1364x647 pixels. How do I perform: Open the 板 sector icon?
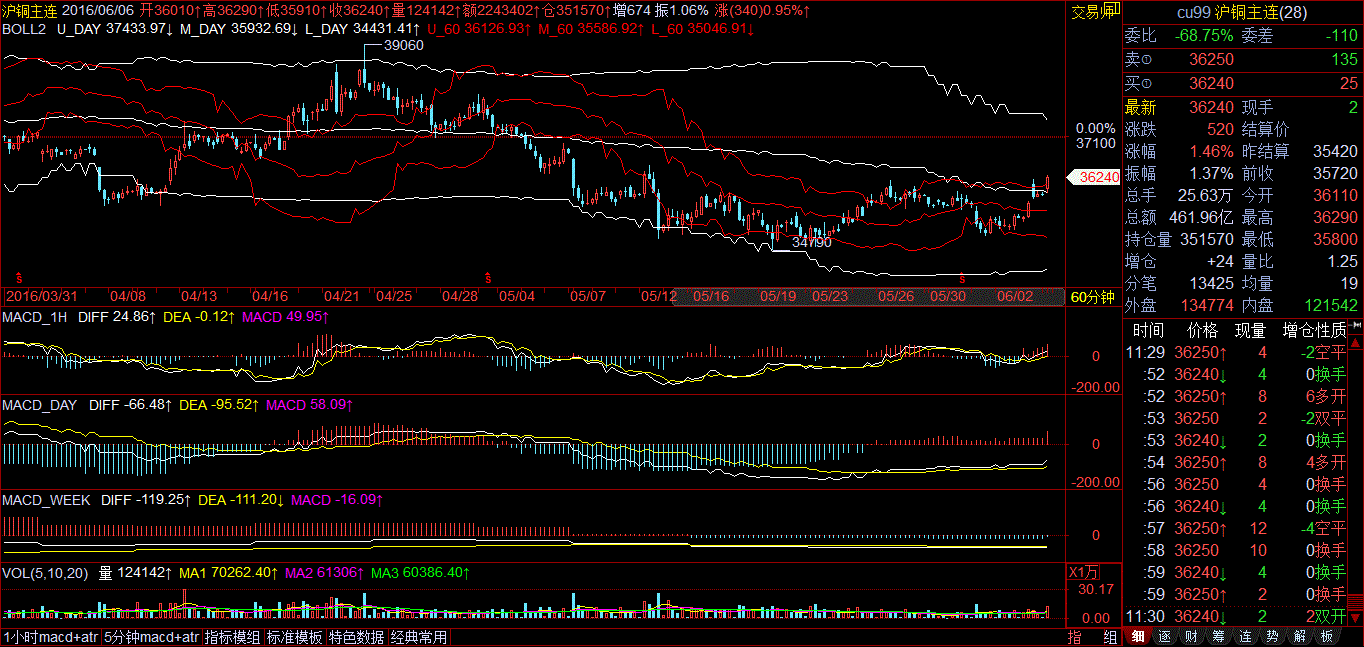1327,637
